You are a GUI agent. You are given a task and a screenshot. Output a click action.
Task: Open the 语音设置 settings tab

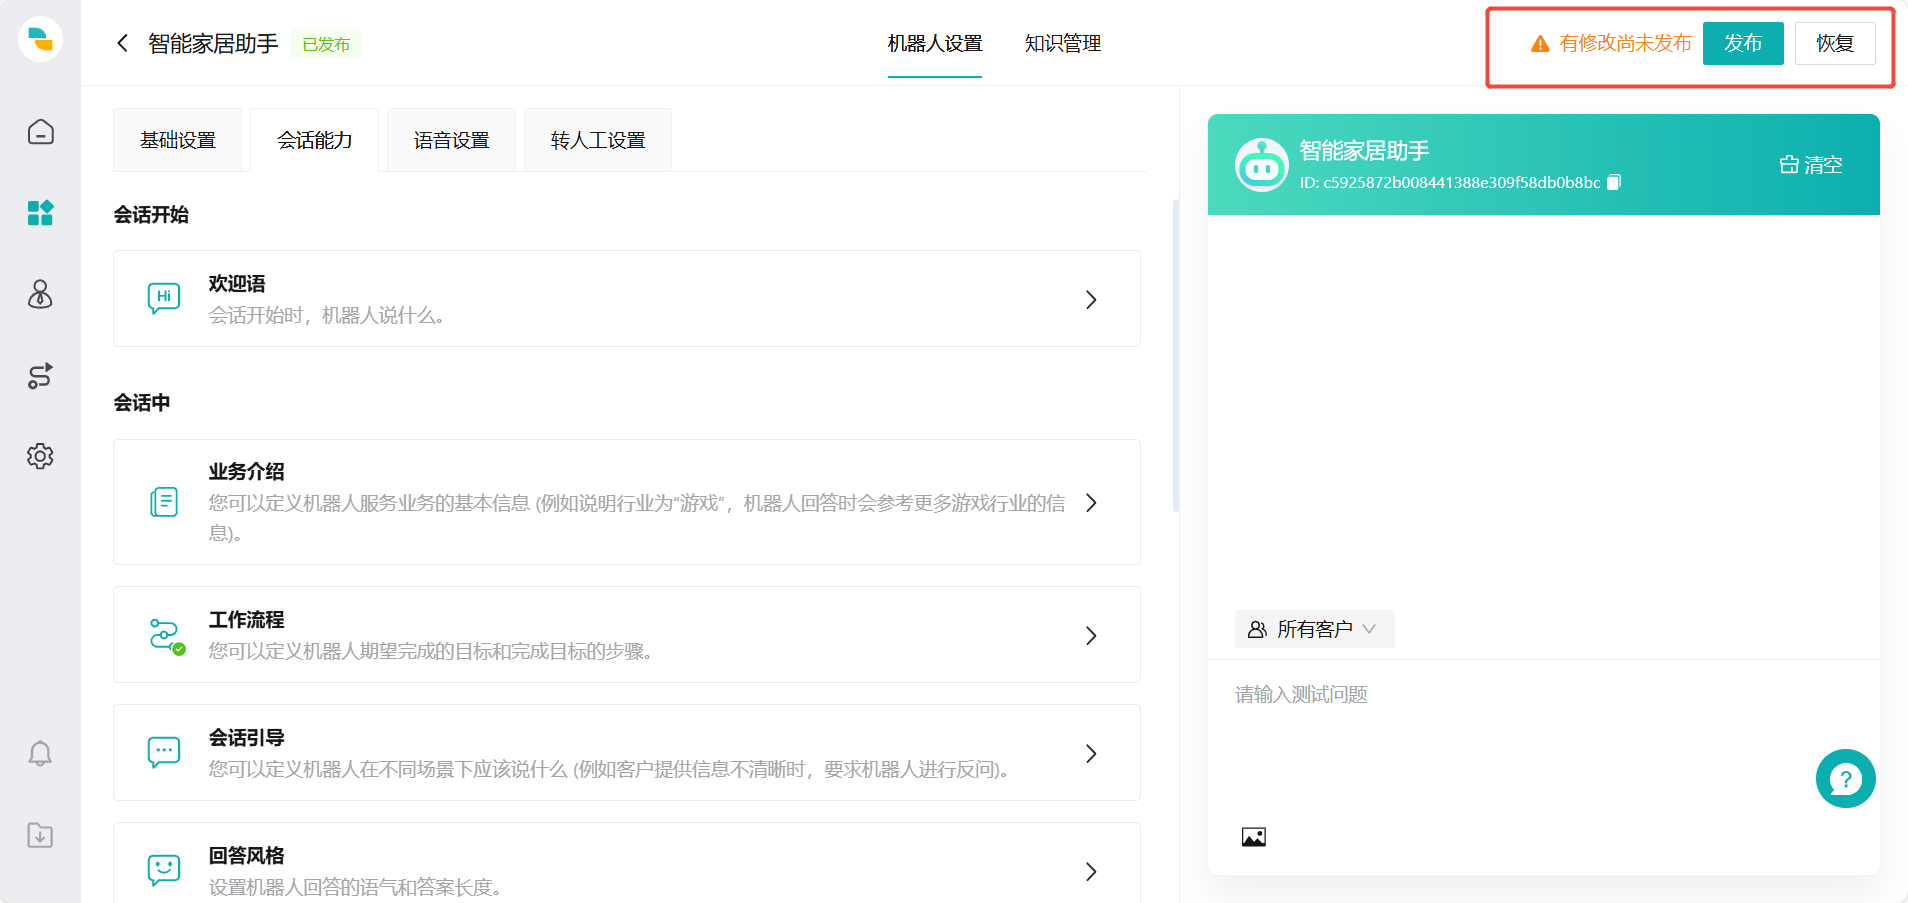450,140
